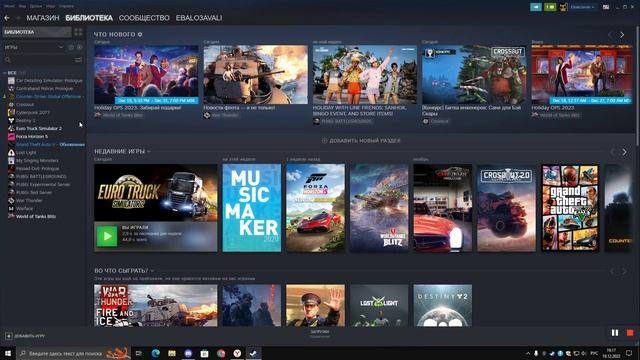Screen dimensions: 640x360
Task: Show next What's New news items
Action: pos(622,35)
